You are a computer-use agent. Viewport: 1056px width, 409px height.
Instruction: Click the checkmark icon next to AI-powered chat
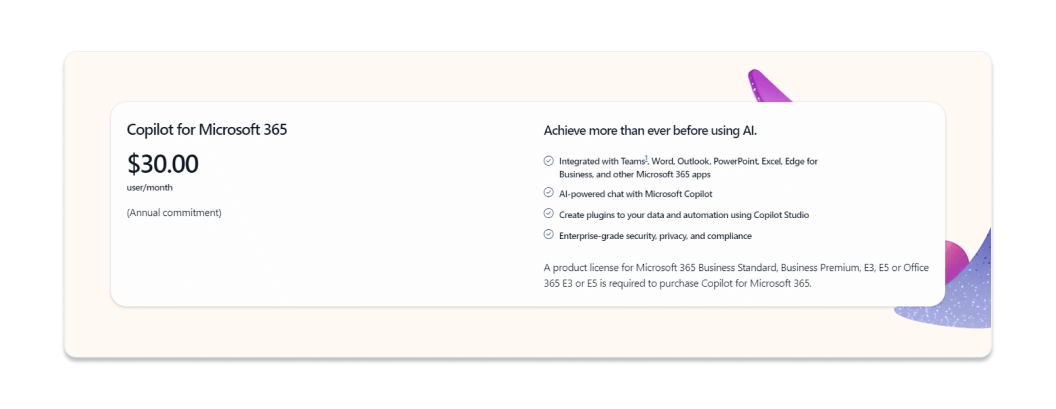[x=548, y=193]
